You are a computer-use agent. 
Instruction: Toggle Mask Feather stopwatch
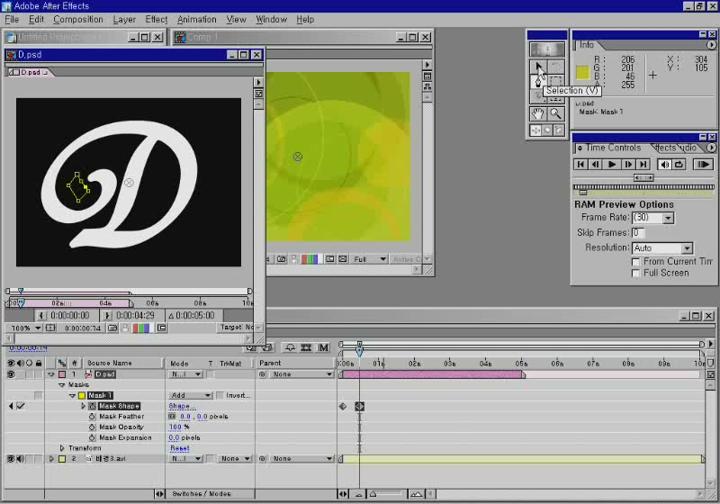point(92,416)
